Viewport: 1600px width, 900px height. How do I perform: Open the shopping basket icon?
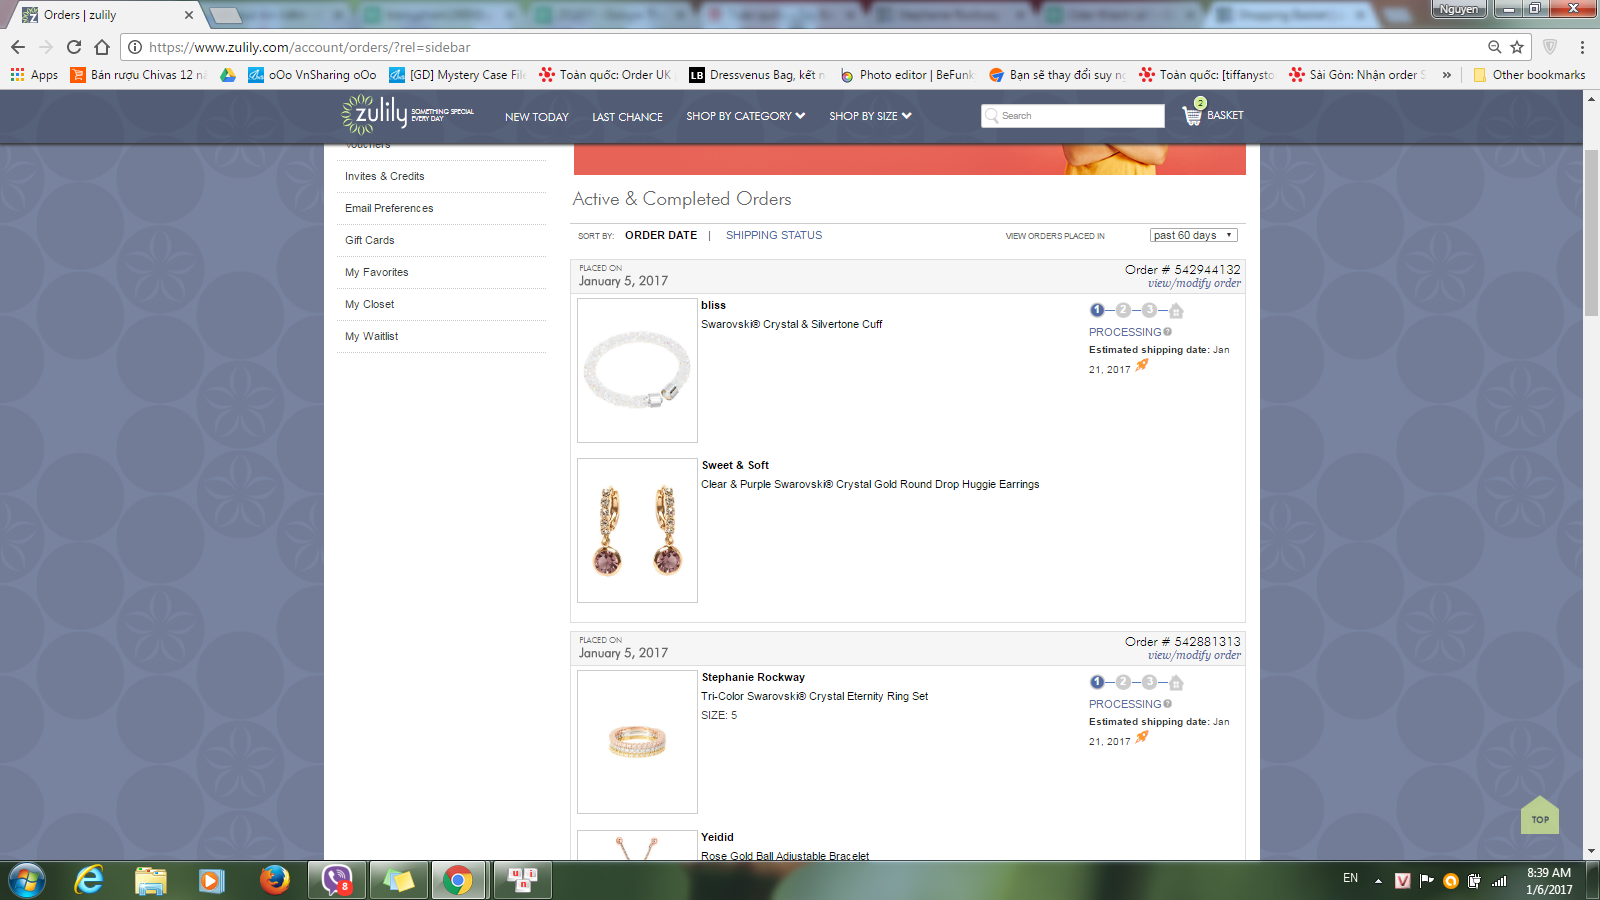coord(1192,115)
